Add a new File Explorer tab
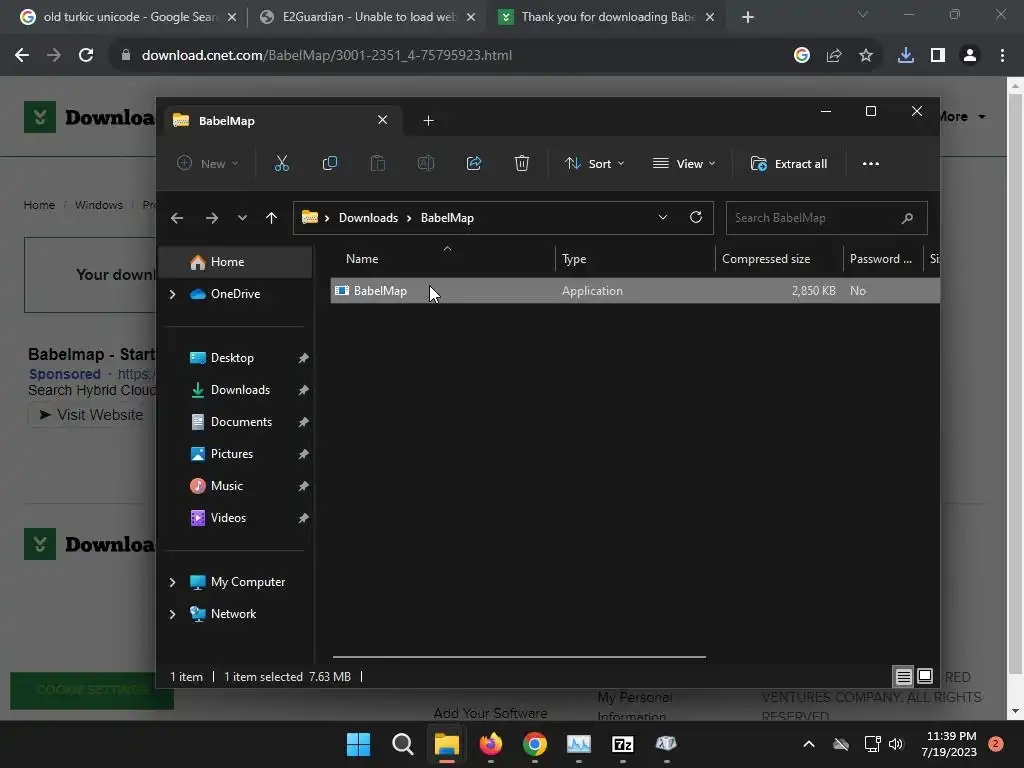The image size is (1024, 768). [x=428, y=121]
